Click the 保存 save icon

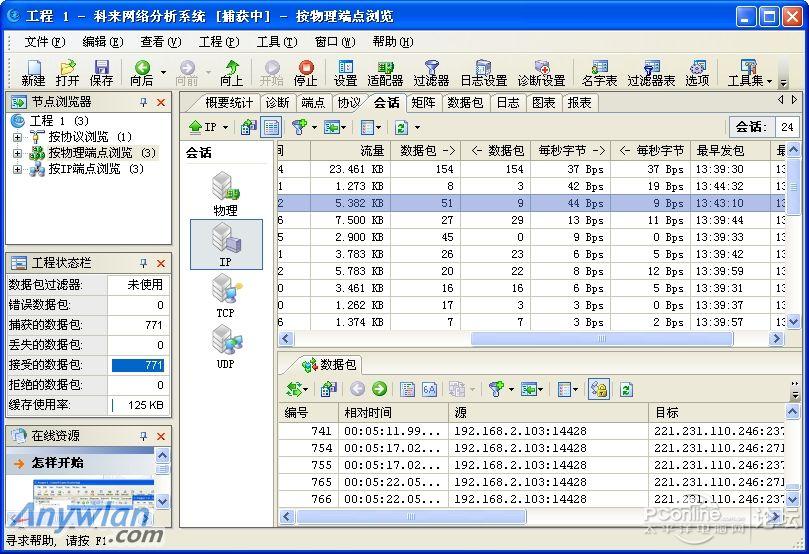(x=101, y=73)
